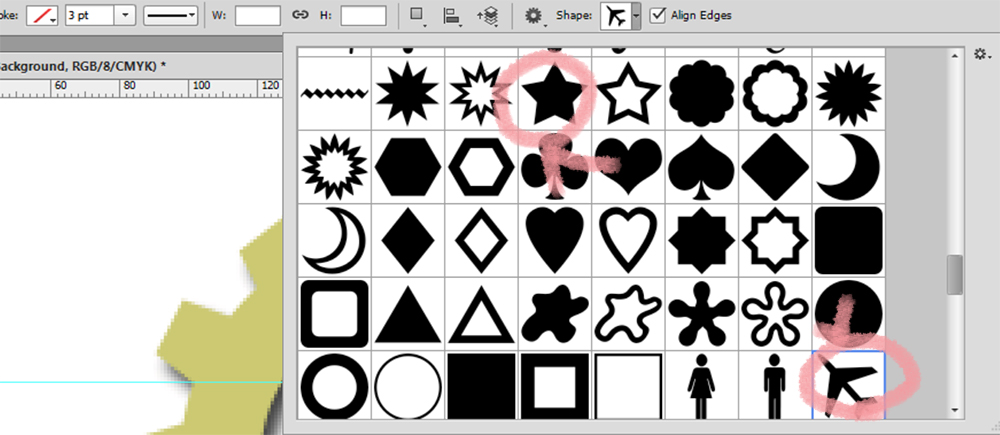Viewport: 1000px width, 435px height.
Task: Open the stroke width dropdown arrow
Action: coord(125,16)
